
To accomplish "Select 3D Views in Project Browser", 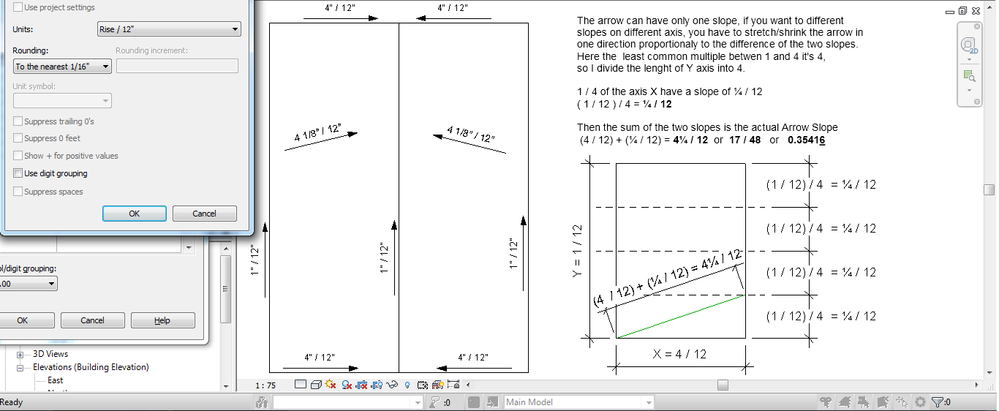I will pos(50,354).
